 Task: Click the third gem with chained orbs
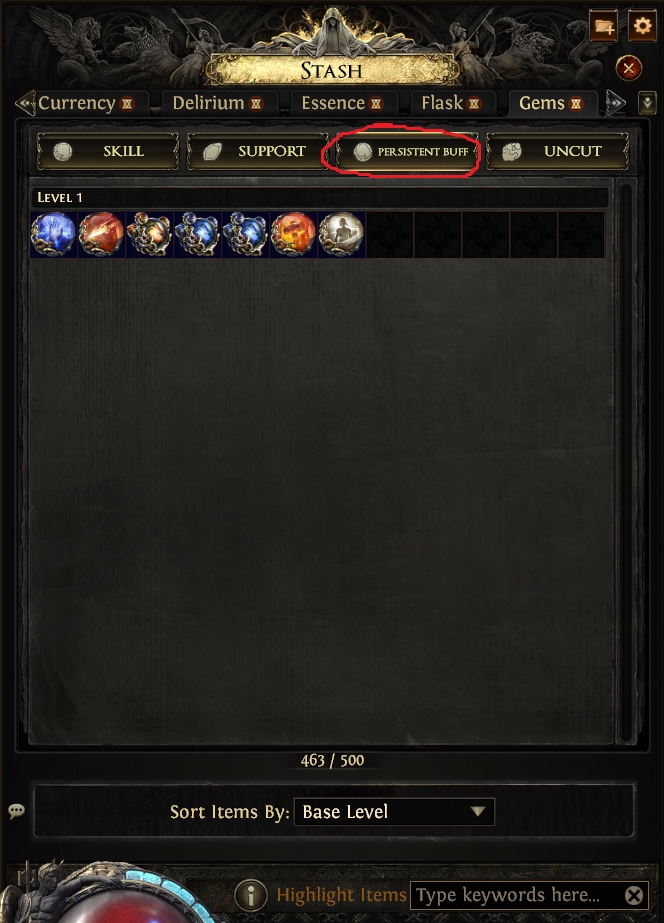pyautogui.click(x=150, y=234)
